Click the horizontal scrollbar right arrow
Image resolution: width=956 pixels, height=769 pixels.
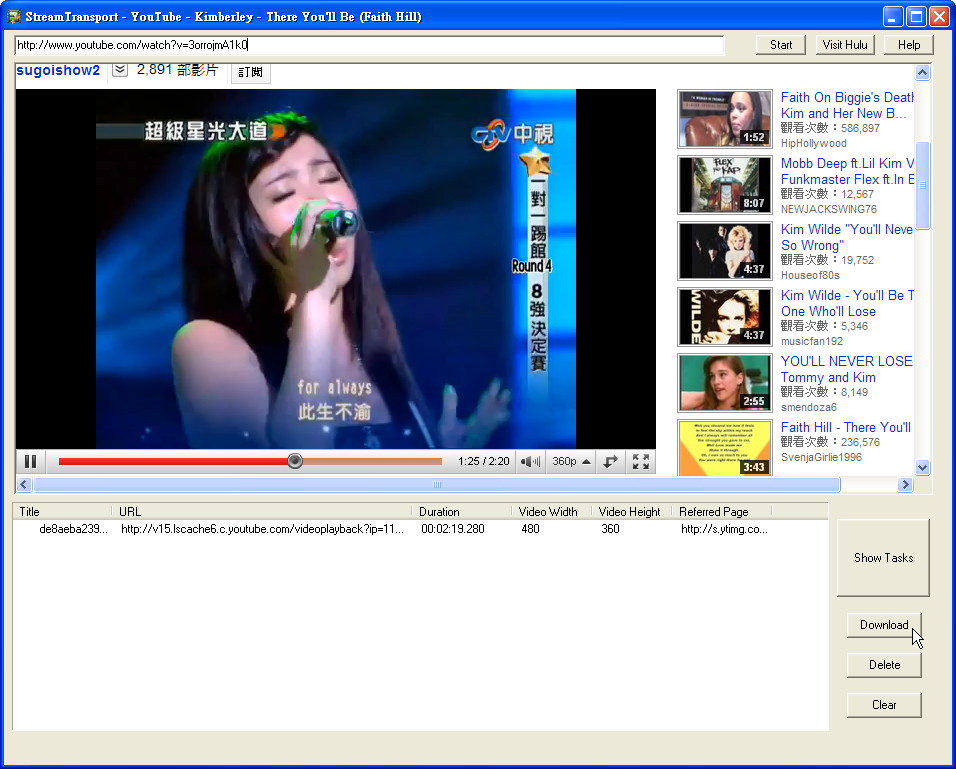905,484
